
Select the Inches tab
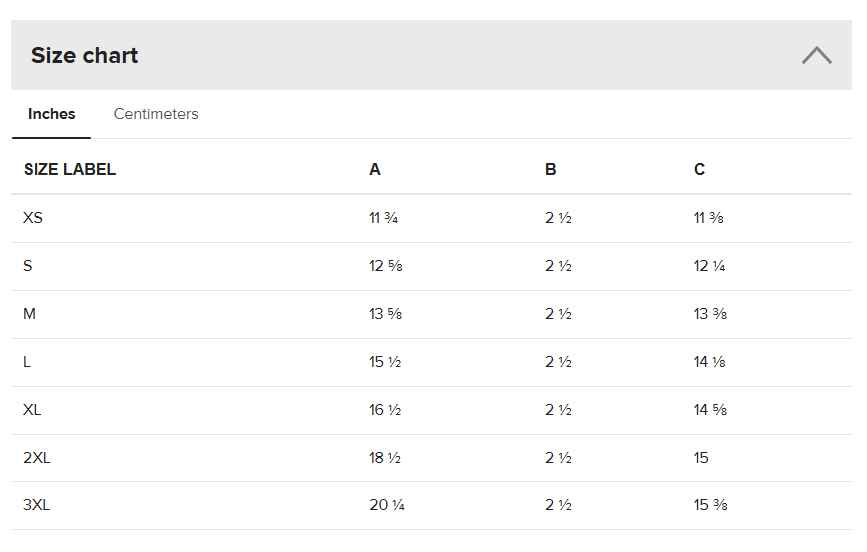pyautogui.click(x=51, y=114)
